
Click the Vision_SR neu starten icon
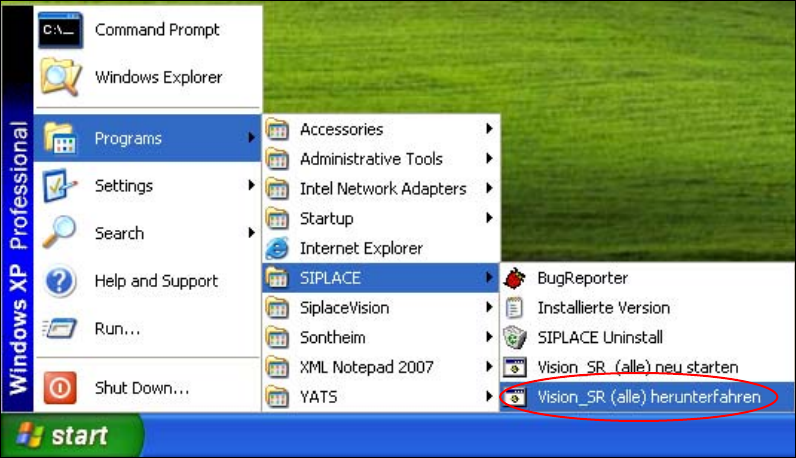(514, 367)
